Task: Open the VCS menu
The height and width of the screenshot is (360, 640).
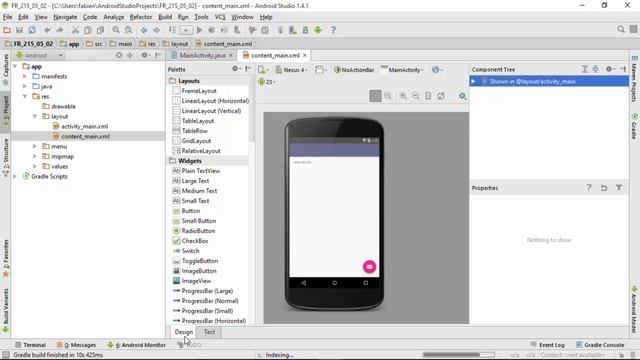Action: (x=220, y=17)
